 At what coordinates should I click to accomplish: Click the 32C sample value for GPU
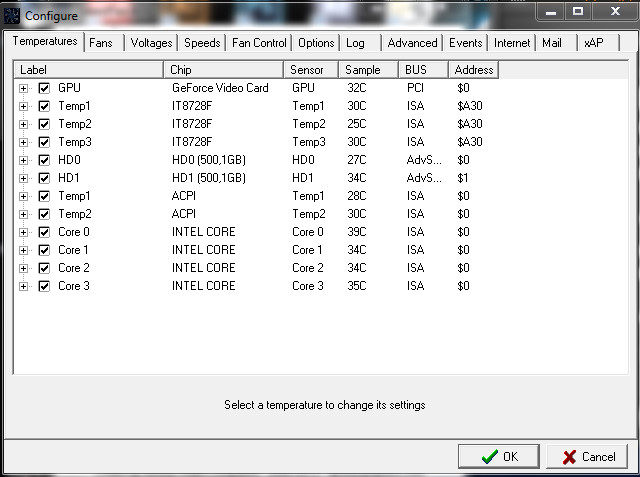pos(357,88)
